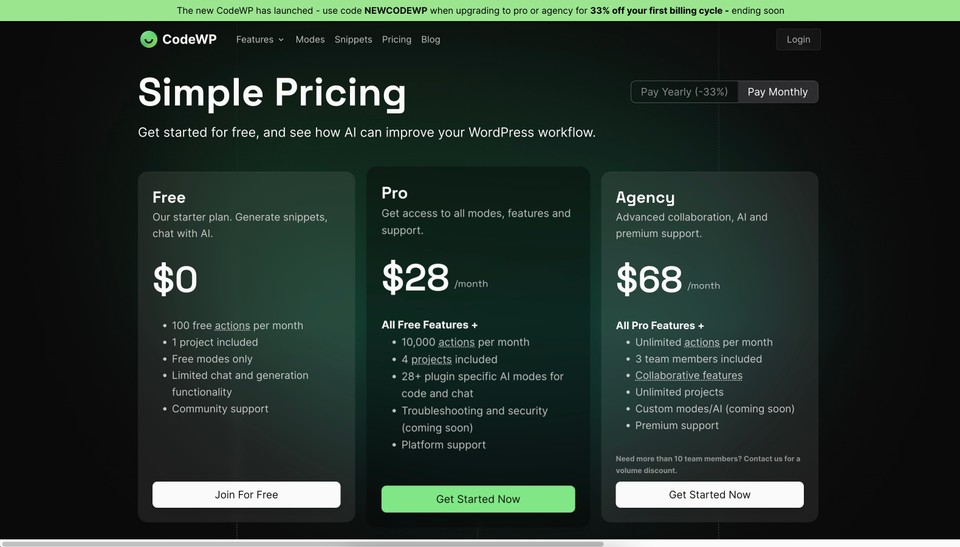Click underlined projects in Pro plan

[431, 360]
